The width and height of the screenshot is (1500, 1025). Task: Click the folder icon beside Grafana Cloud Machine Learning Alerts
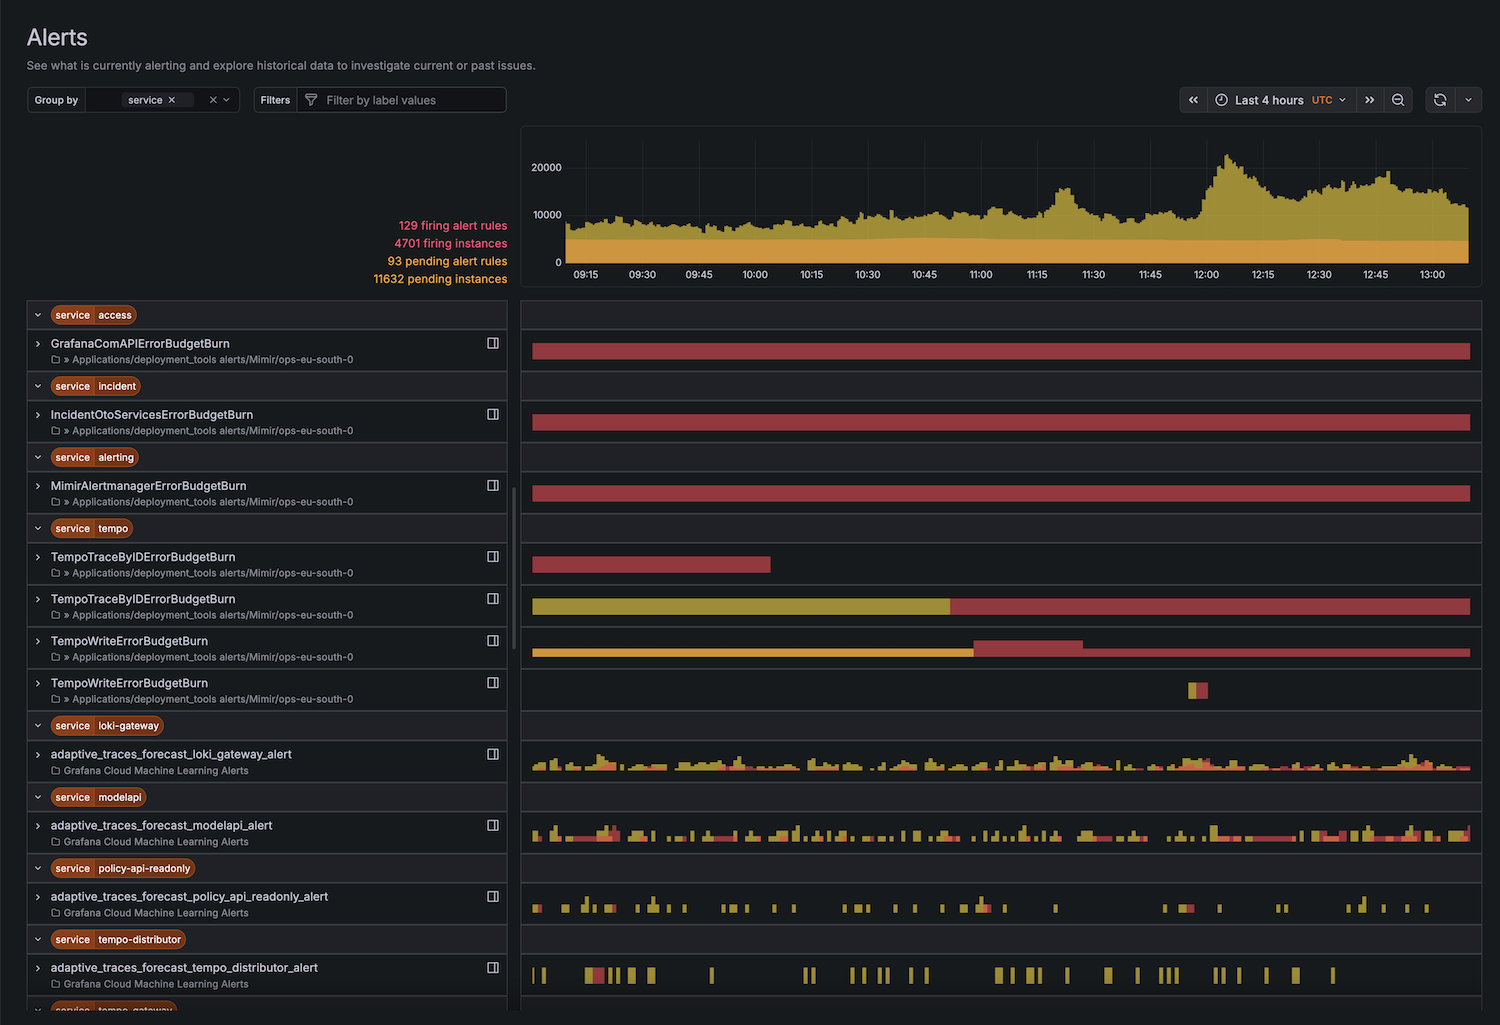tap(55, 770)
